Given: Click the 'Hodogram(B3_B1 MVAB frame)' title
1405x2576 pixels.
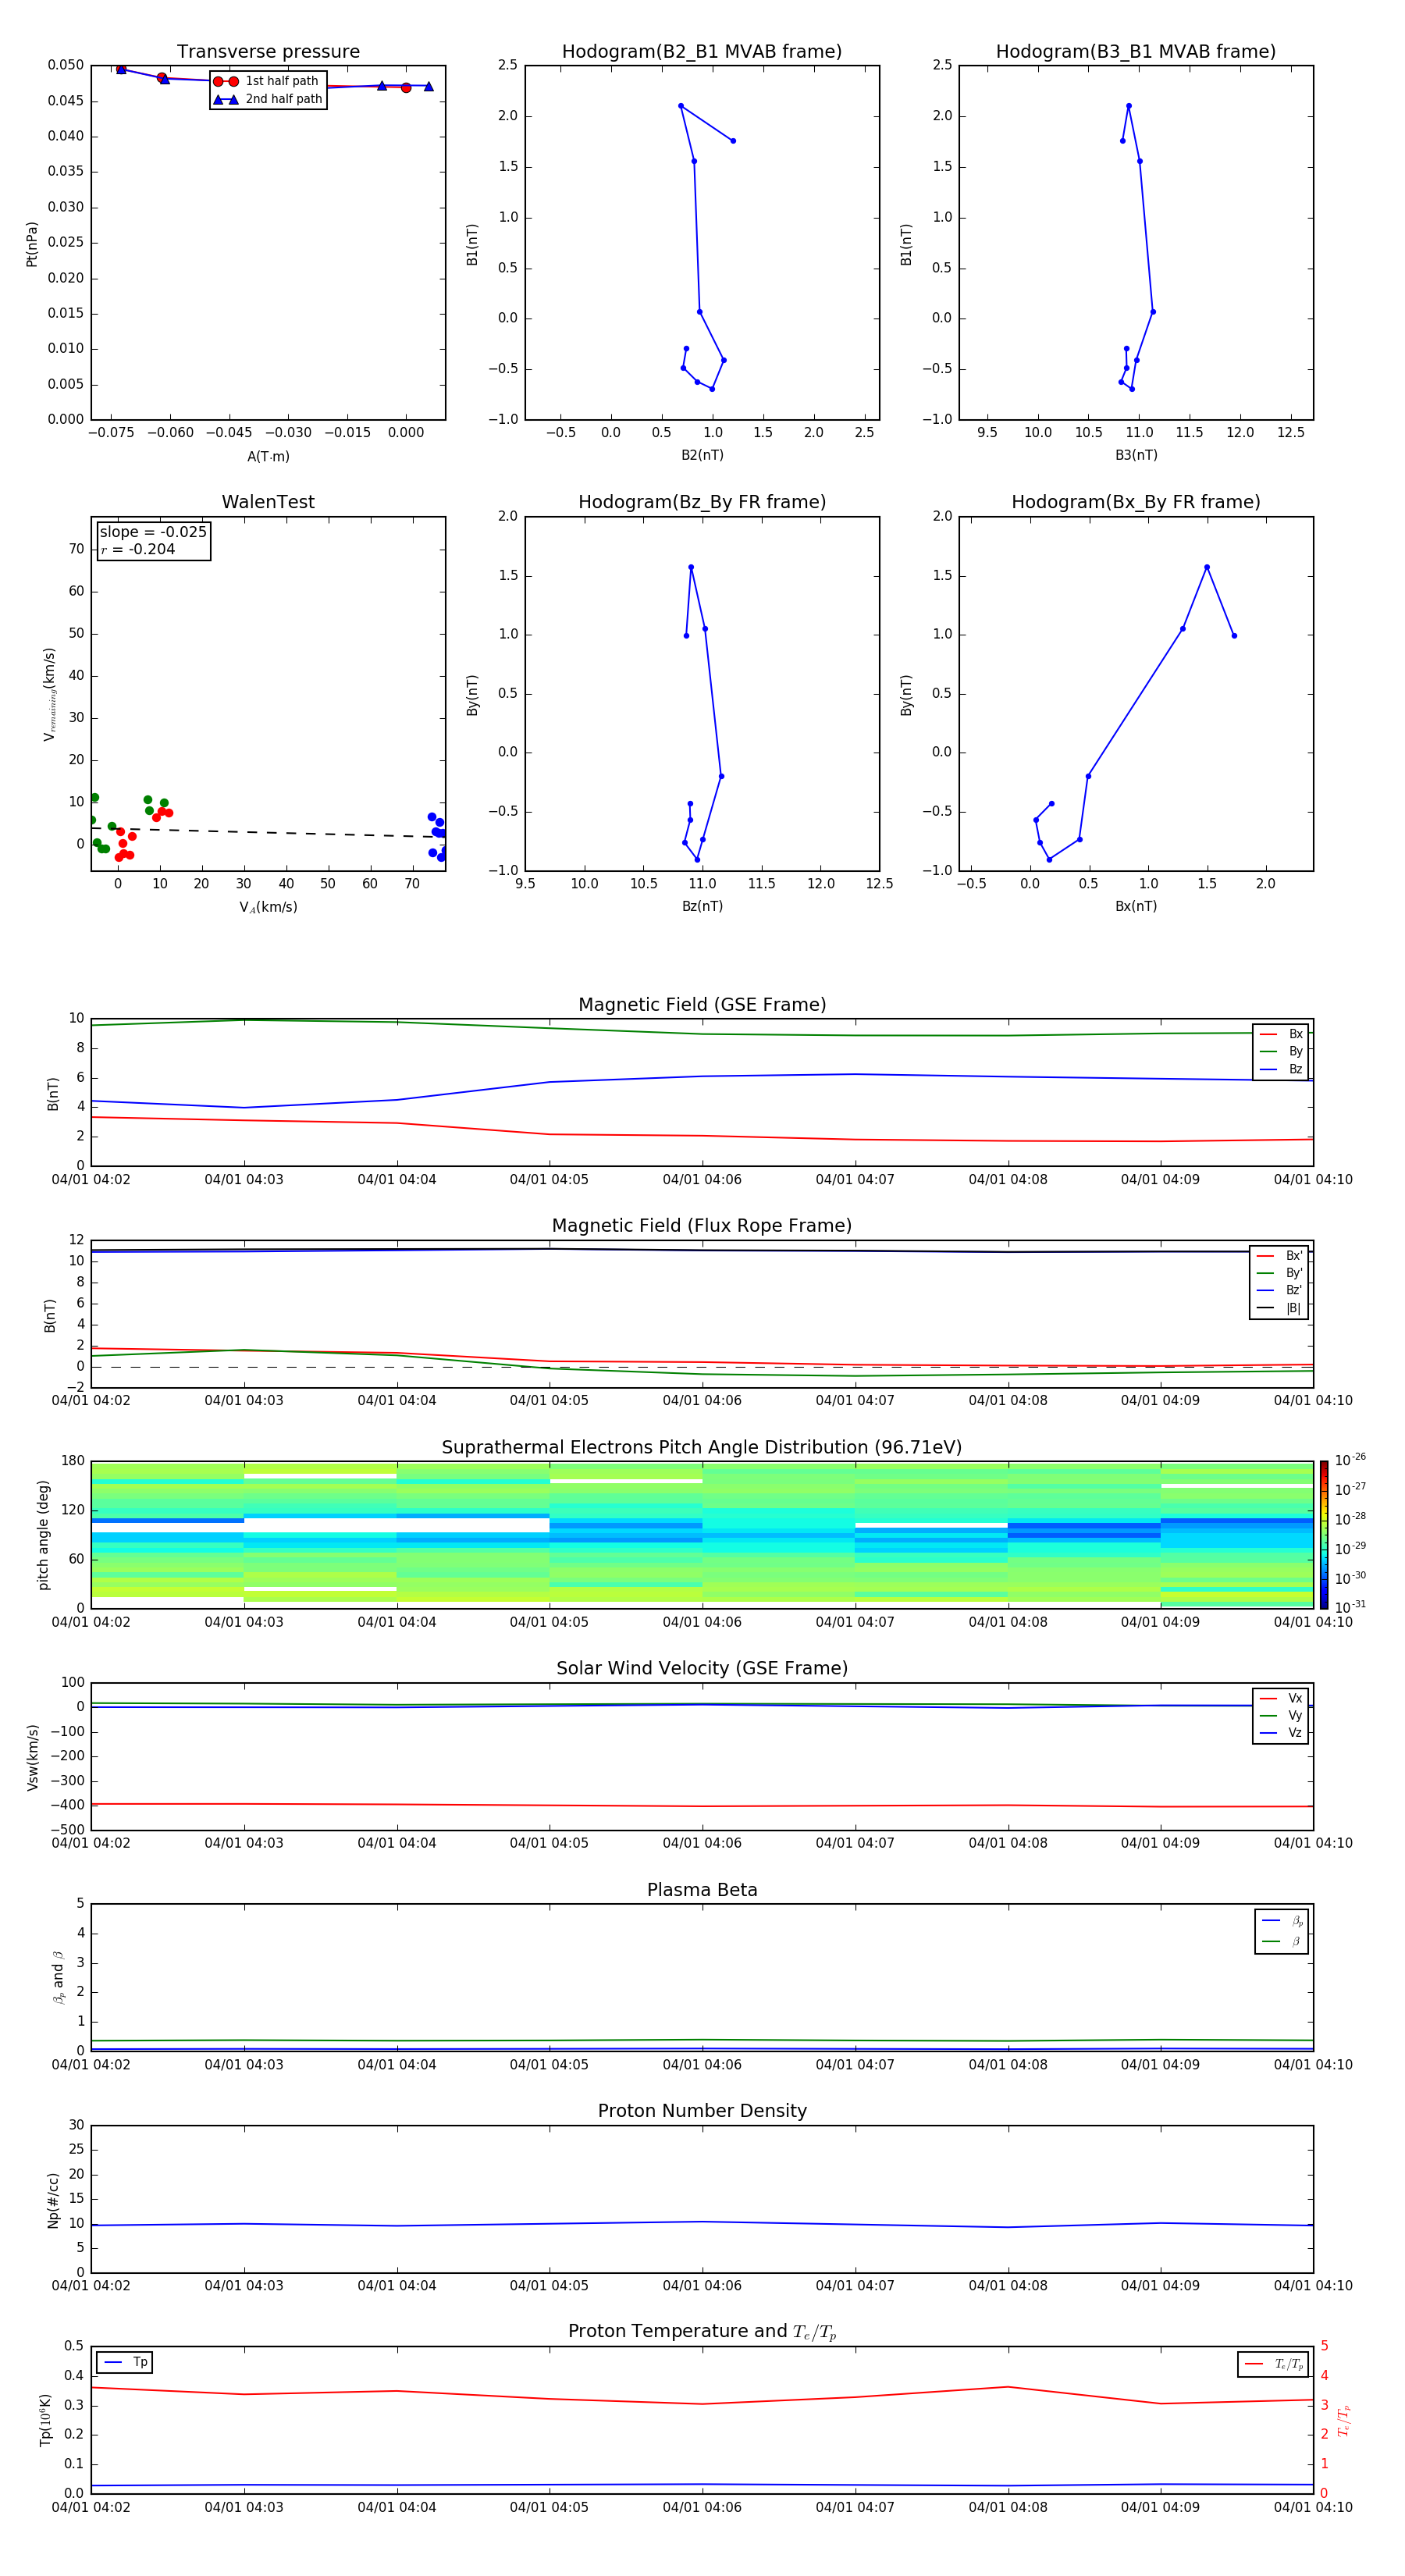Looking at the screenshot, I should (1136, 52).
